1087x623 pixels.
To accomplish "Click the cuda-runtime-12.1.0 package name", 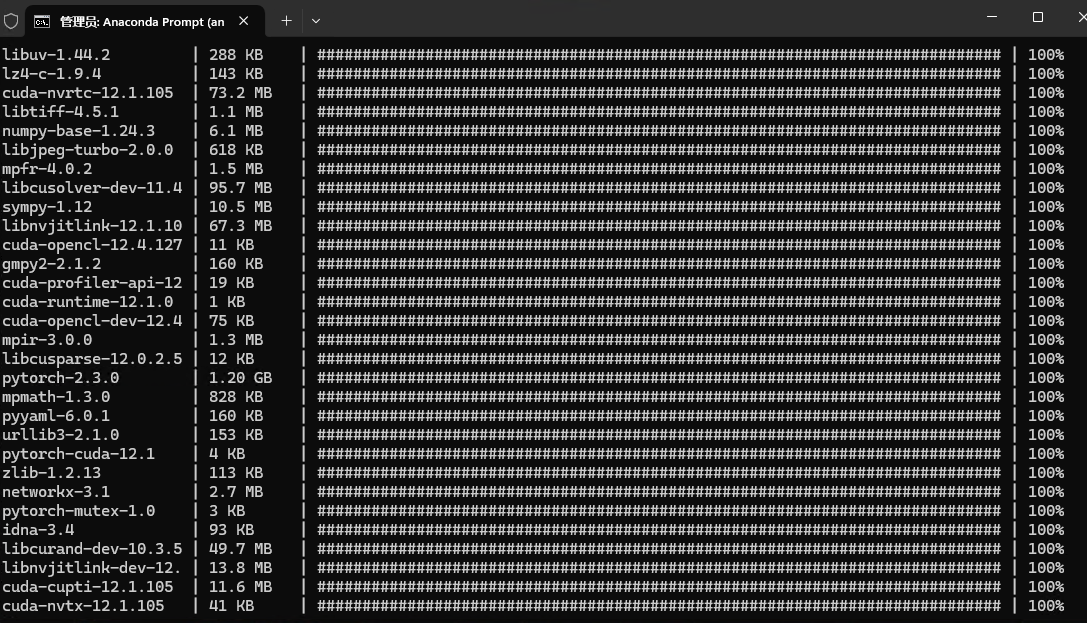I will coord(88,302).
